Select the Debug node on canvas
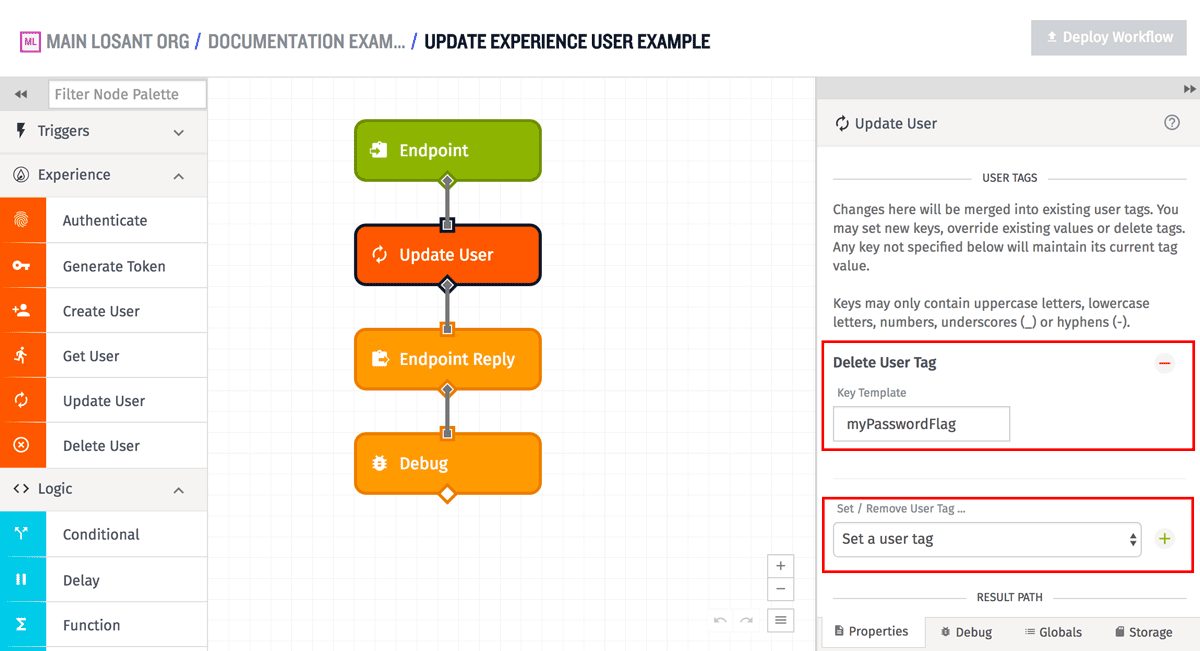 447,463
